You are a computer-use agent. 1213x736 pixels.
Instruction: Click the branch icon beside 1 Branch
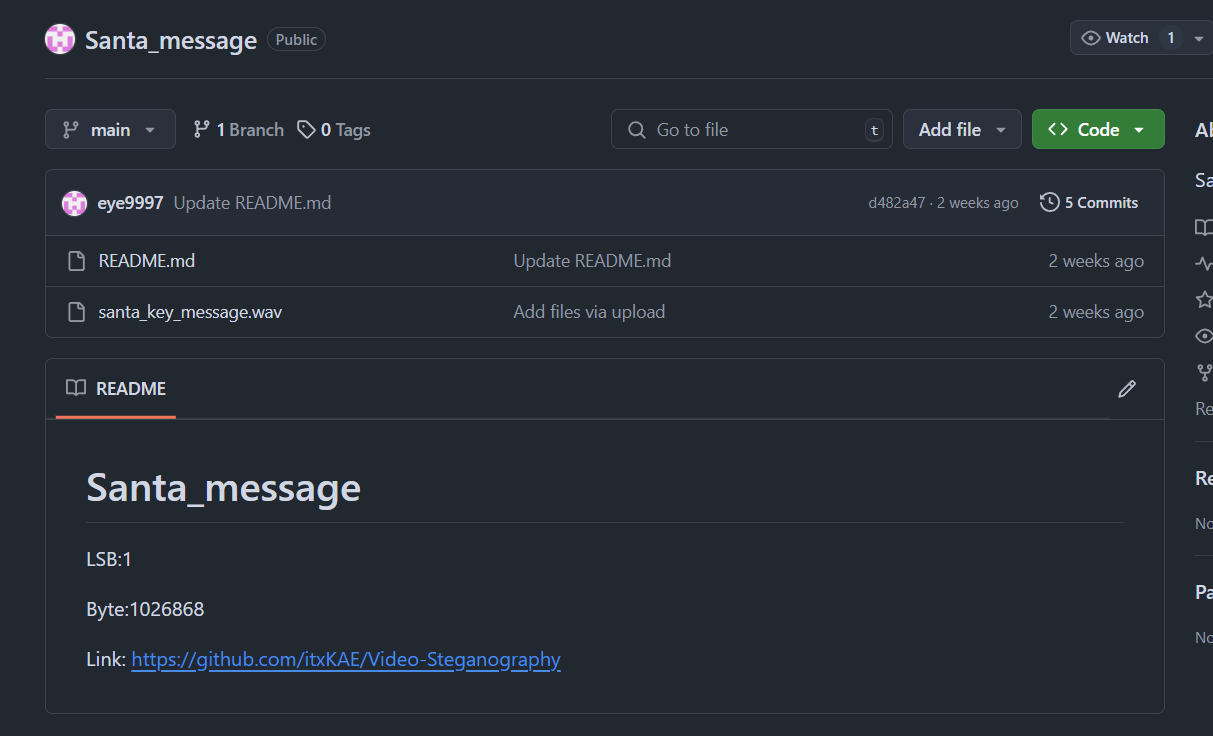tap(202, 130)
